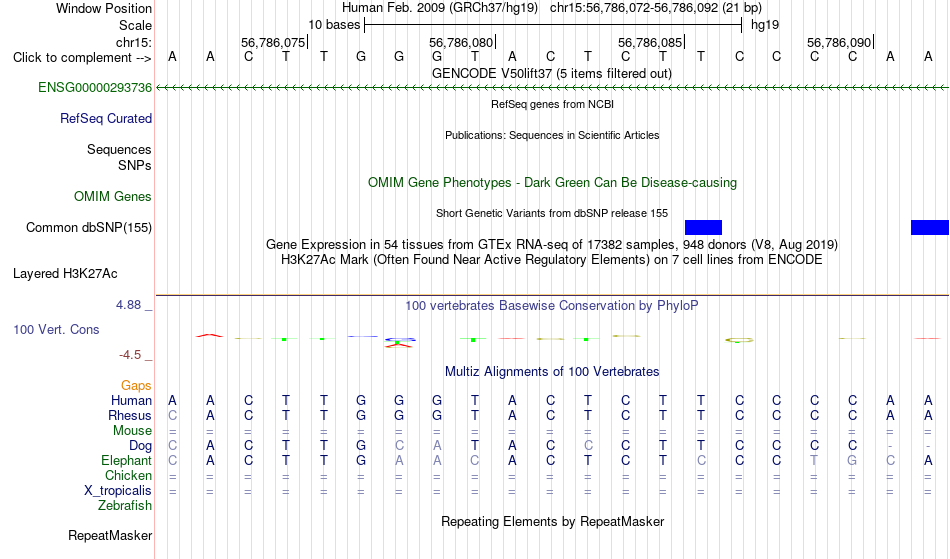Image resolution: width=950 pixels, height=559 pixels.
Task: Select the Chicken alignment row label
Action: tap(128, 476)
